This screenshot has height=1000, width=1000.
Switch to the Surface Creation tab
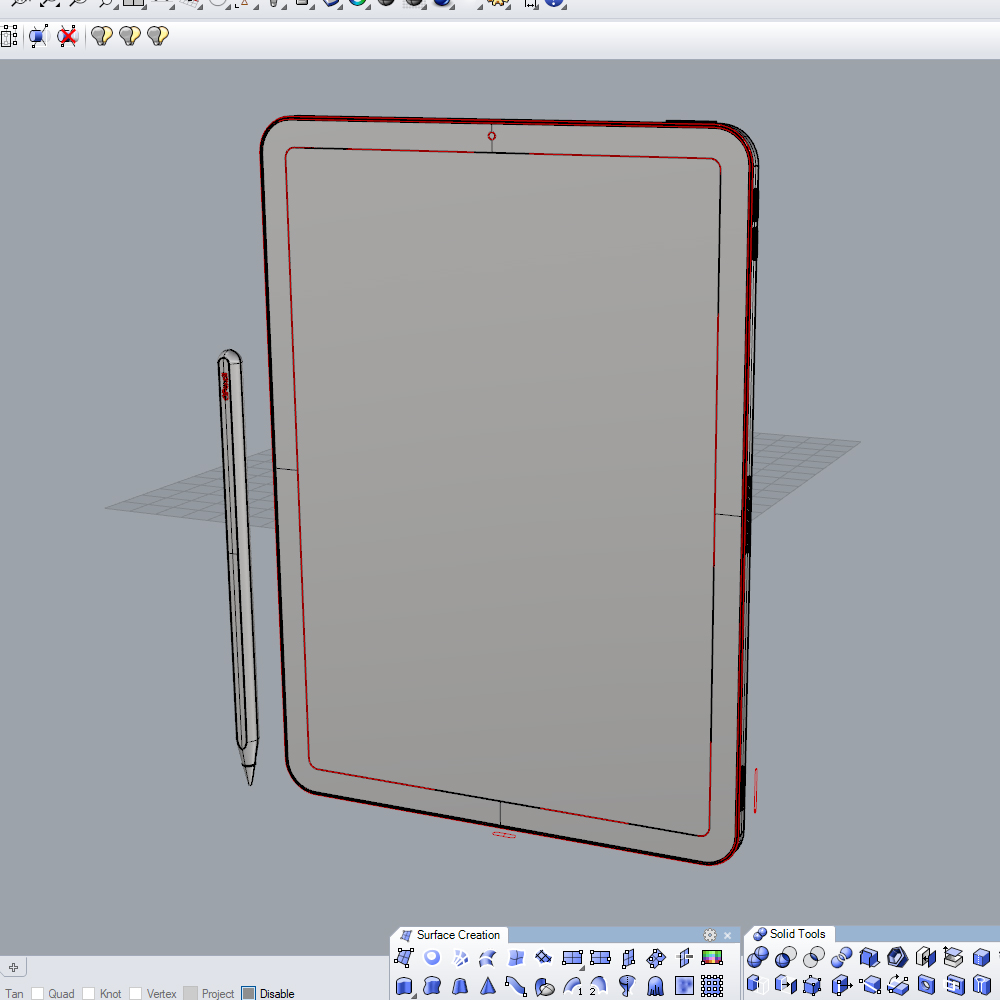pos(450,935)
